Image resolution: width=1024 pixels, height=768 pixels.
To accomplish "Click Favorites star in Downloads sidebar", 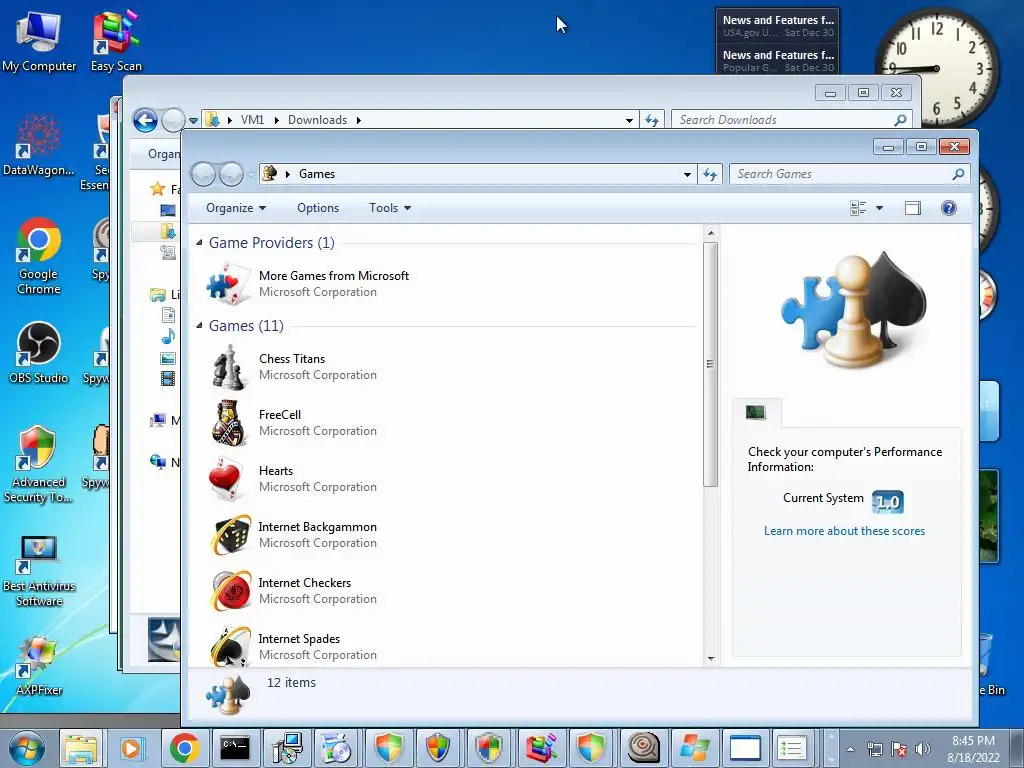I will pyautogui.click(x=157, y=189).
